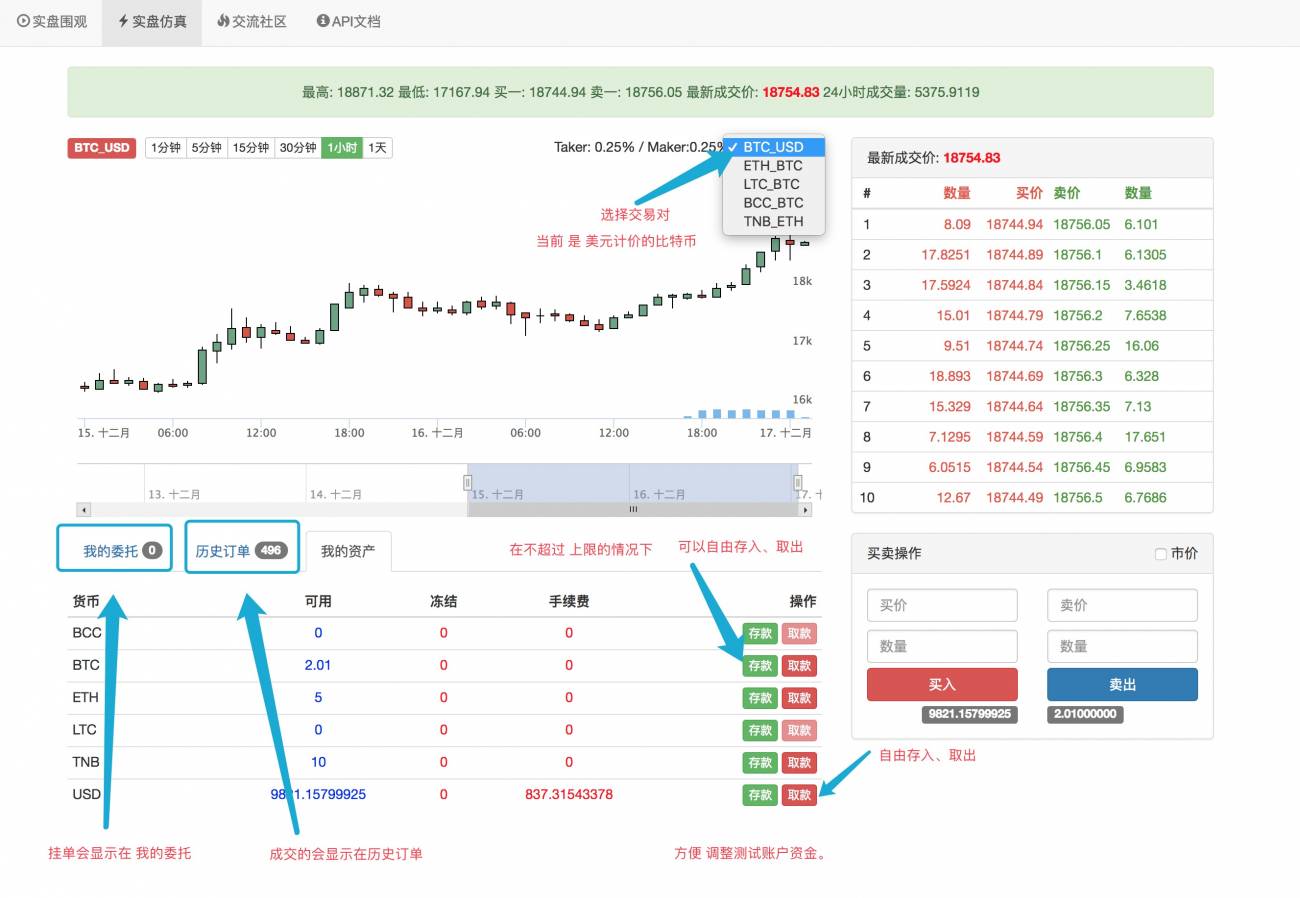Click the right arrow of the chart range scrollbar
1300x898 pixels.
point(806,510)
